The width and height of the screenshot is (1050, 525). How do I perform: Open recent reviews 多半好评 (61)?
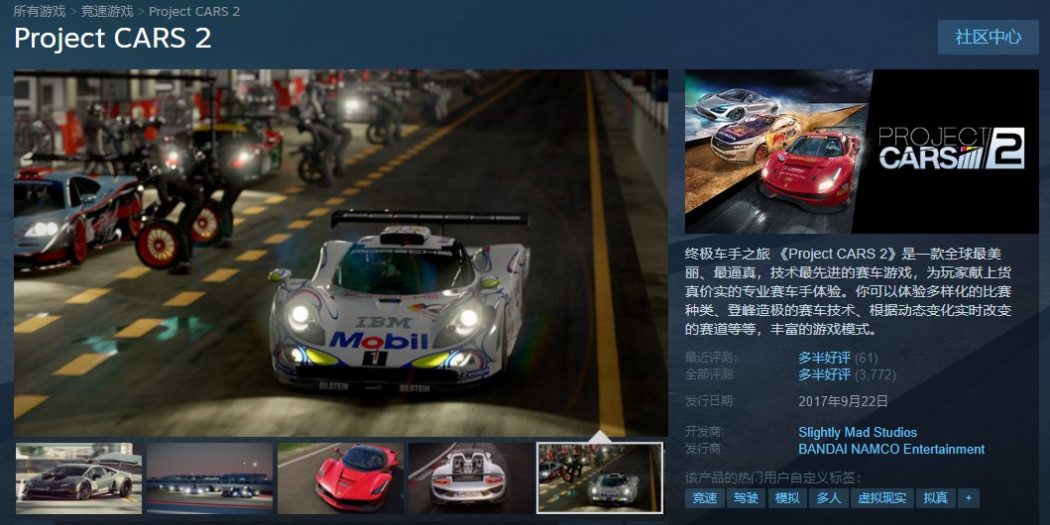tap(838, 358)
